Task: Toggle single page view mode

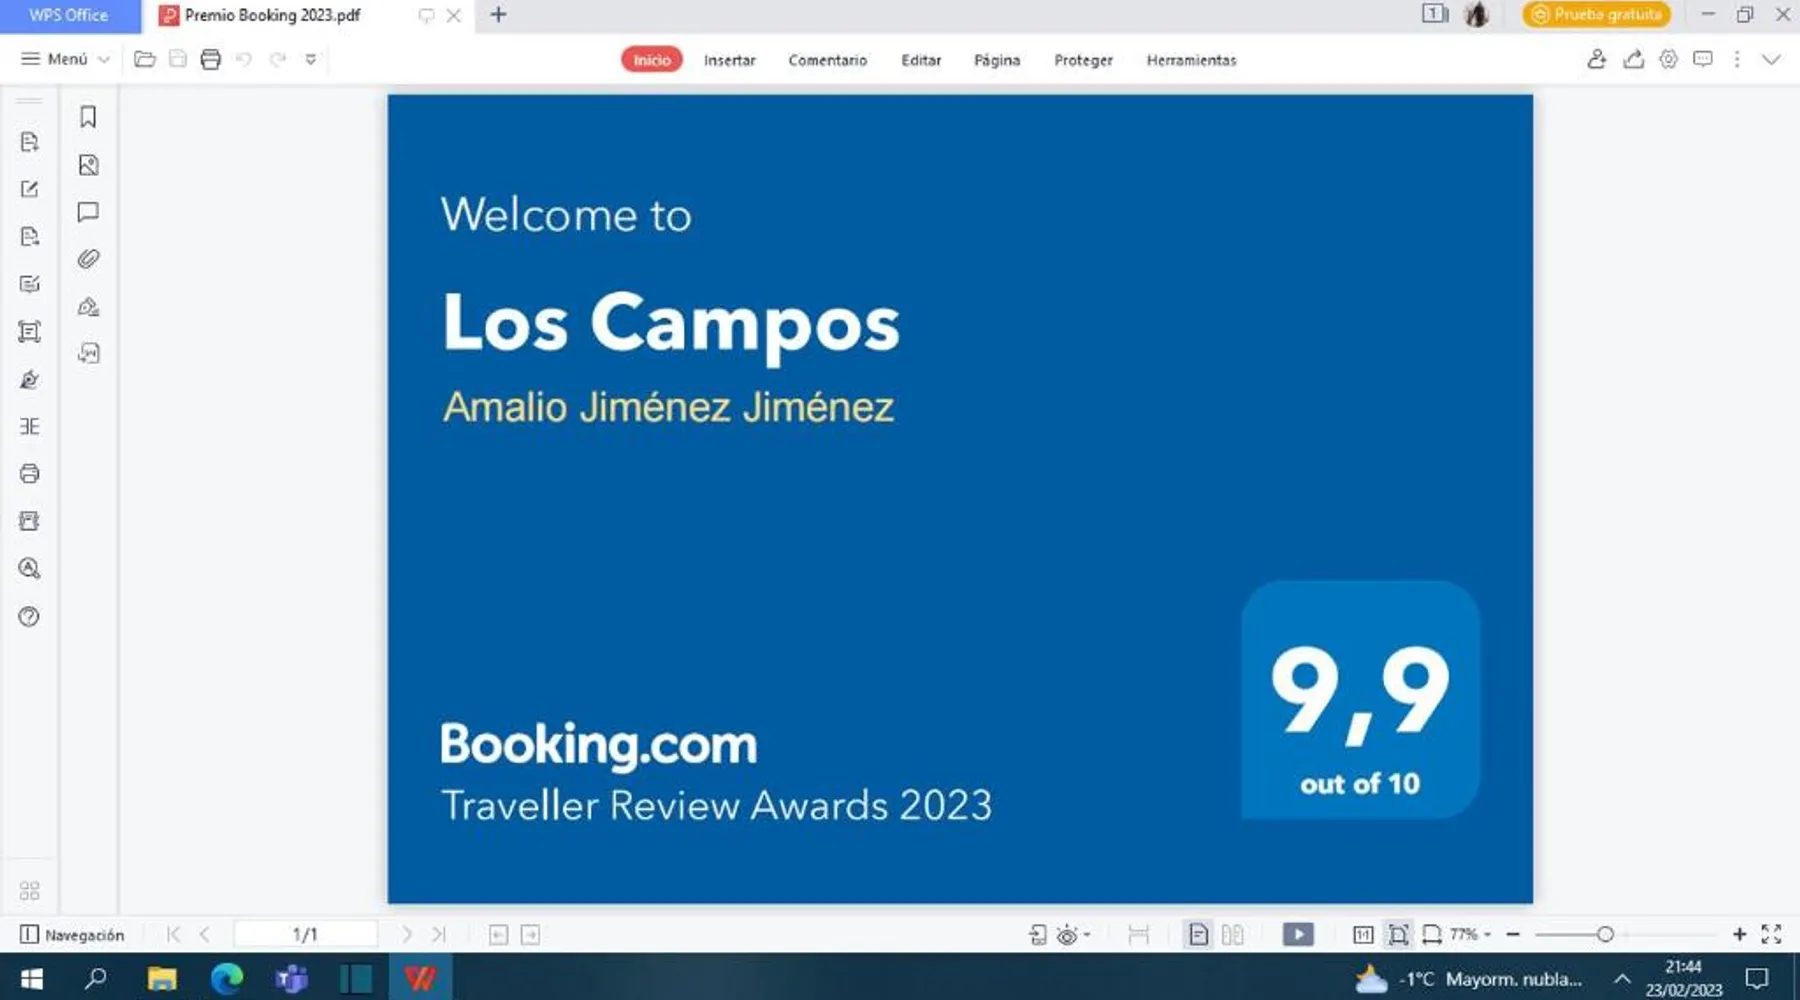Action: tap(1197, 934)
